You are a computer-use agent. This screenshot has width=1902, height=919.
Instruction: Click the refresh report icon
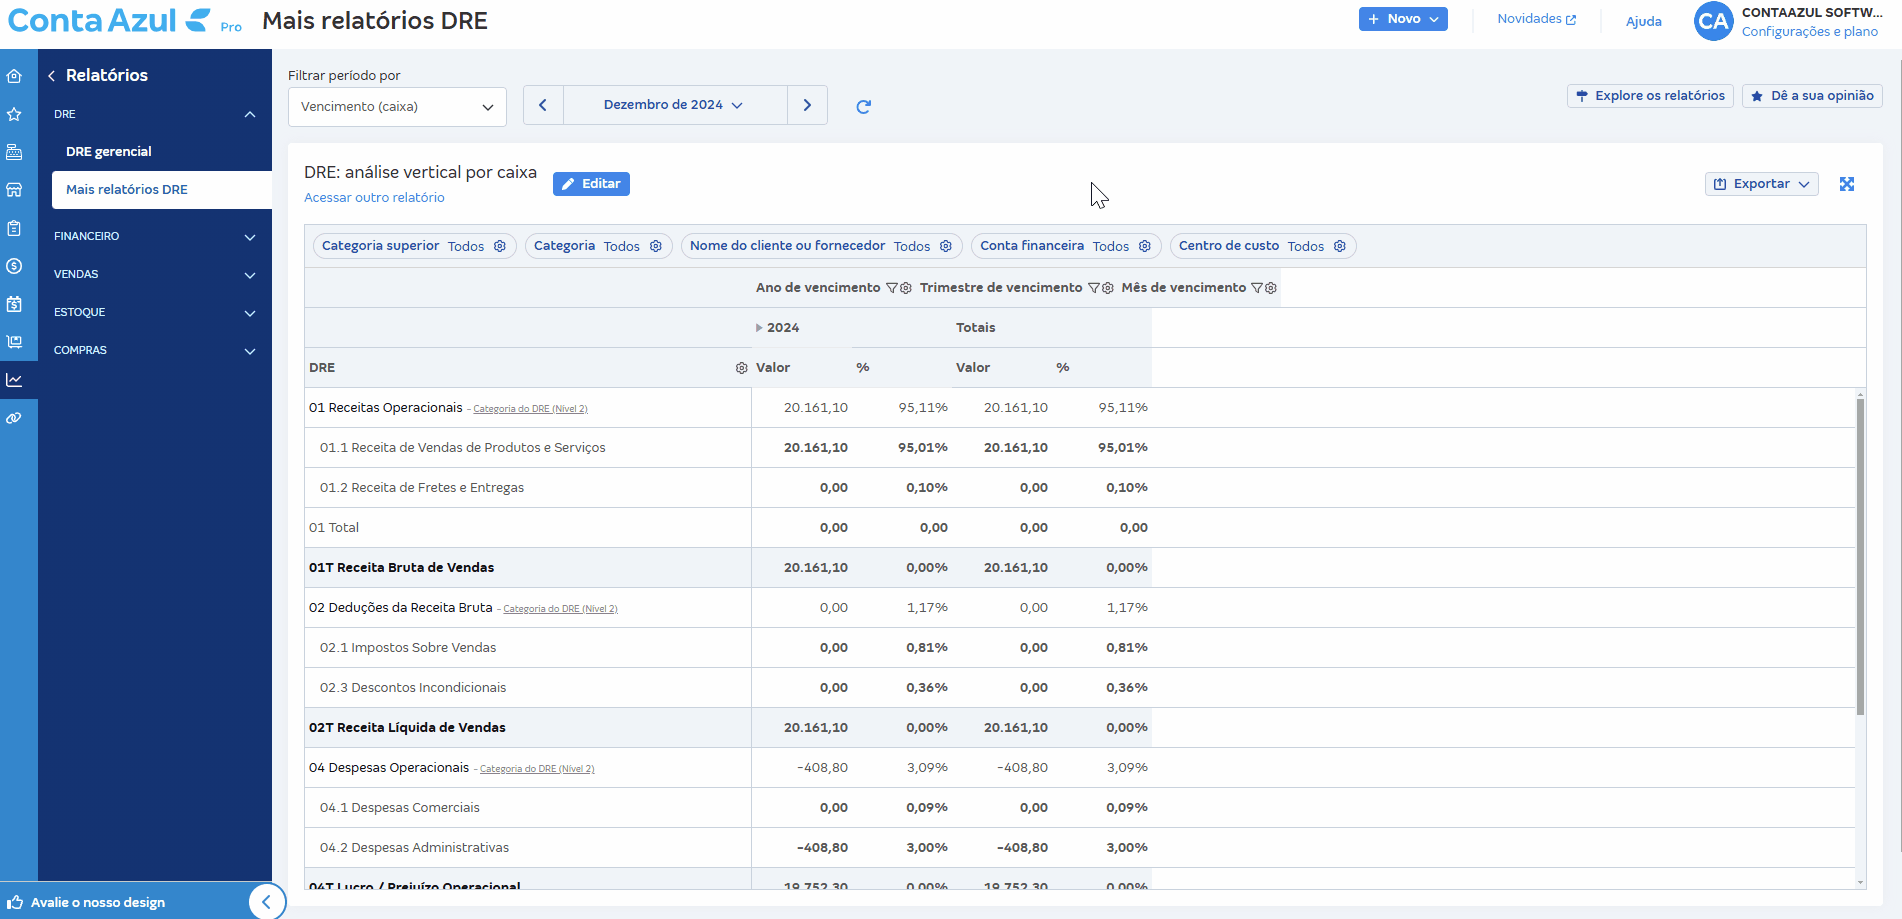coord(863,107)
